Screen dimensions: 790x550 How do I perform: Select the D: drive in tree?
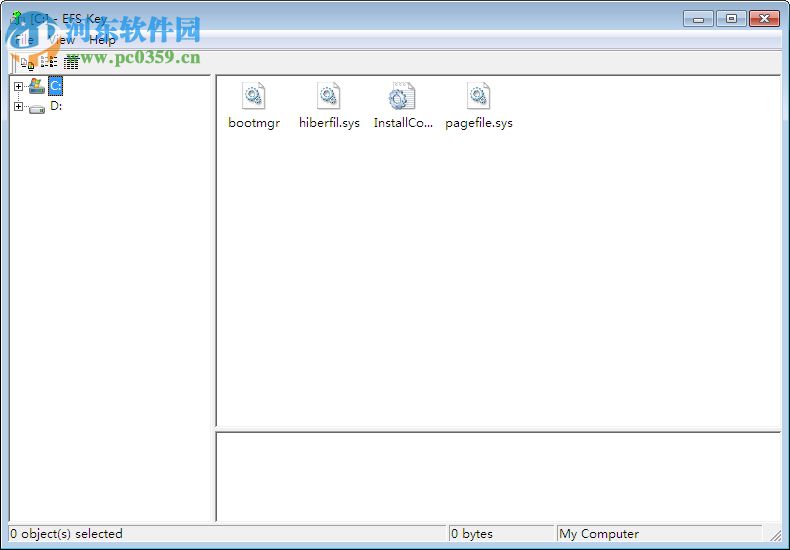(x=56, y=106)
